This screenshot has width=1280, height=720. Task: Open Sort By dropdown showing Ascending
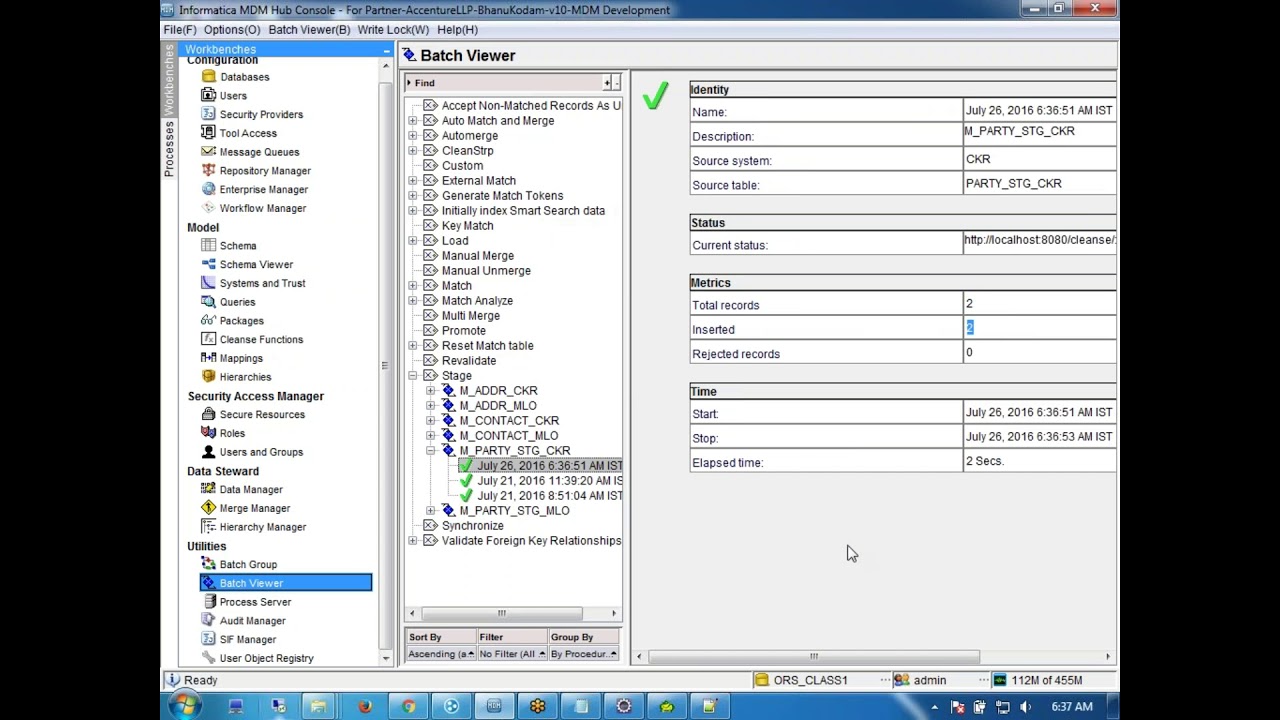click(x=440, y=654)
